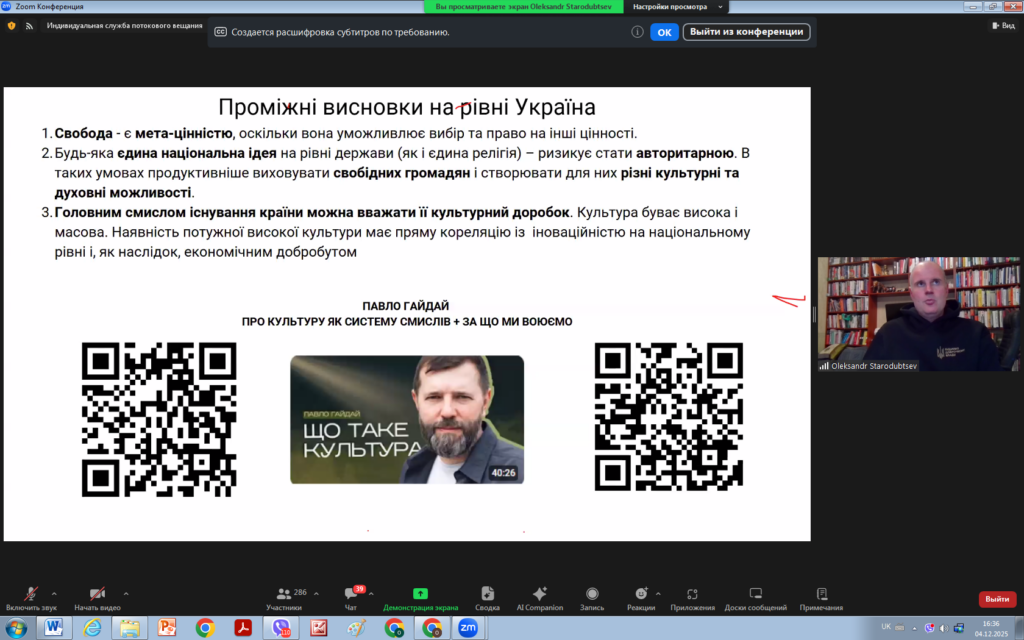Unmute microphone with Включить звук button
The height and width of the screenshot is (640, 1024).
[x=31, y=596]
